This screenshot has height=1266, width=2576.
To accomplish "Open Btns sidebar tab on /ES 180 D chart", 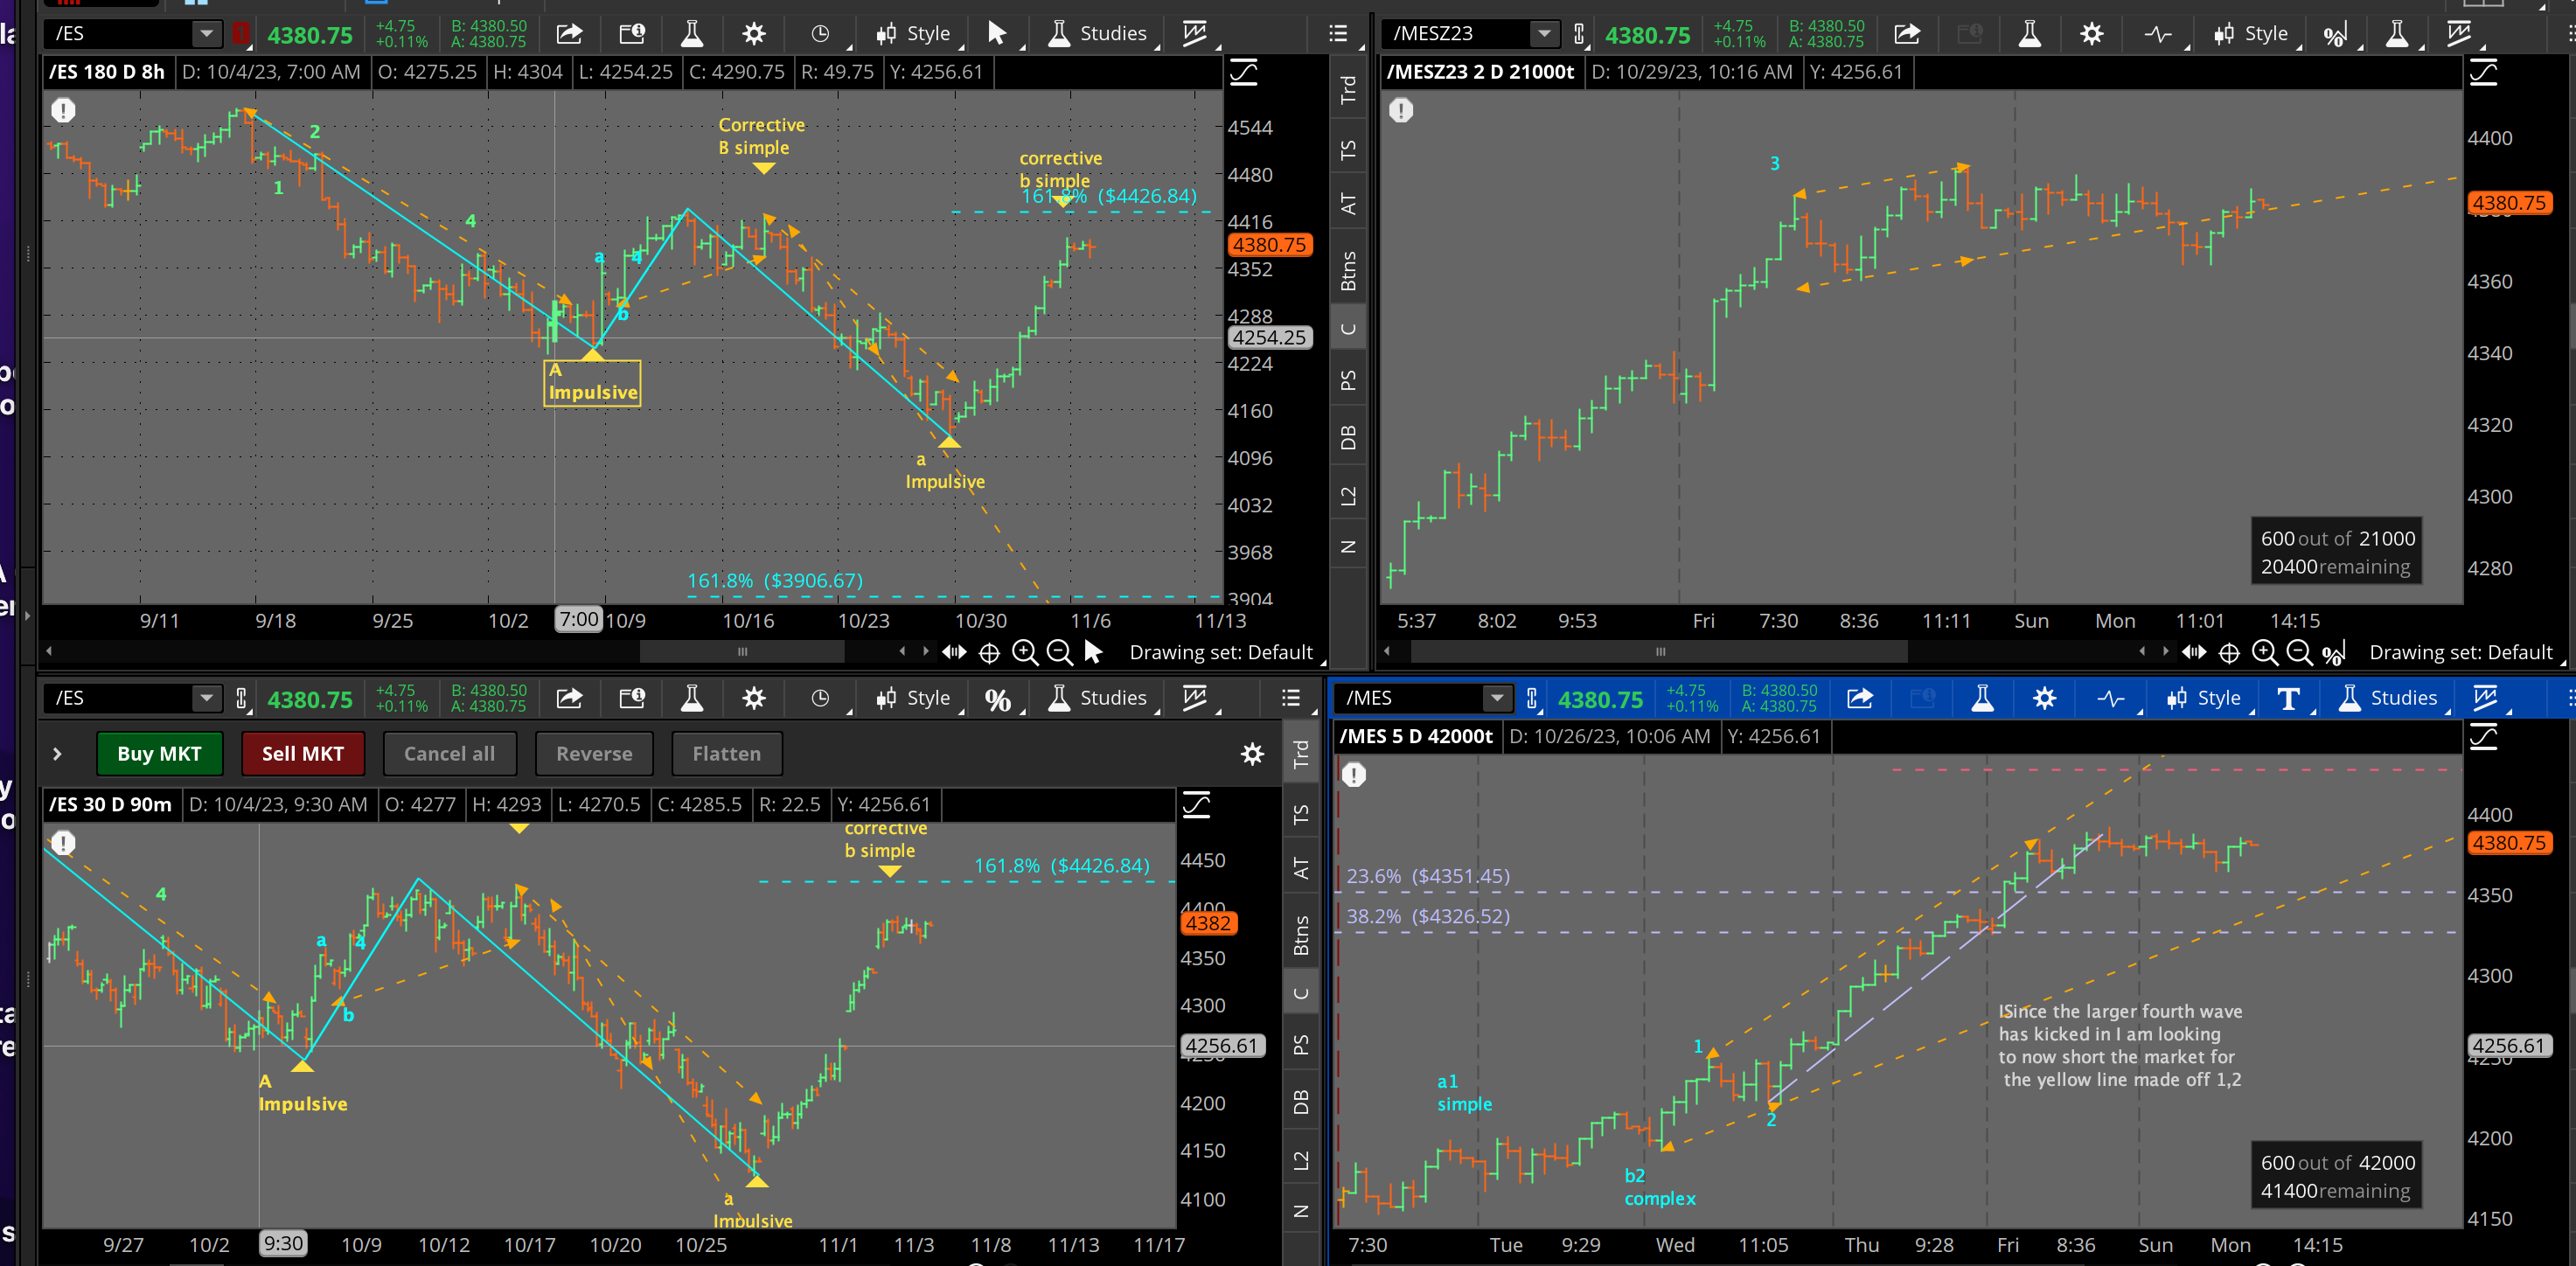I will (x=1348, y=271).
